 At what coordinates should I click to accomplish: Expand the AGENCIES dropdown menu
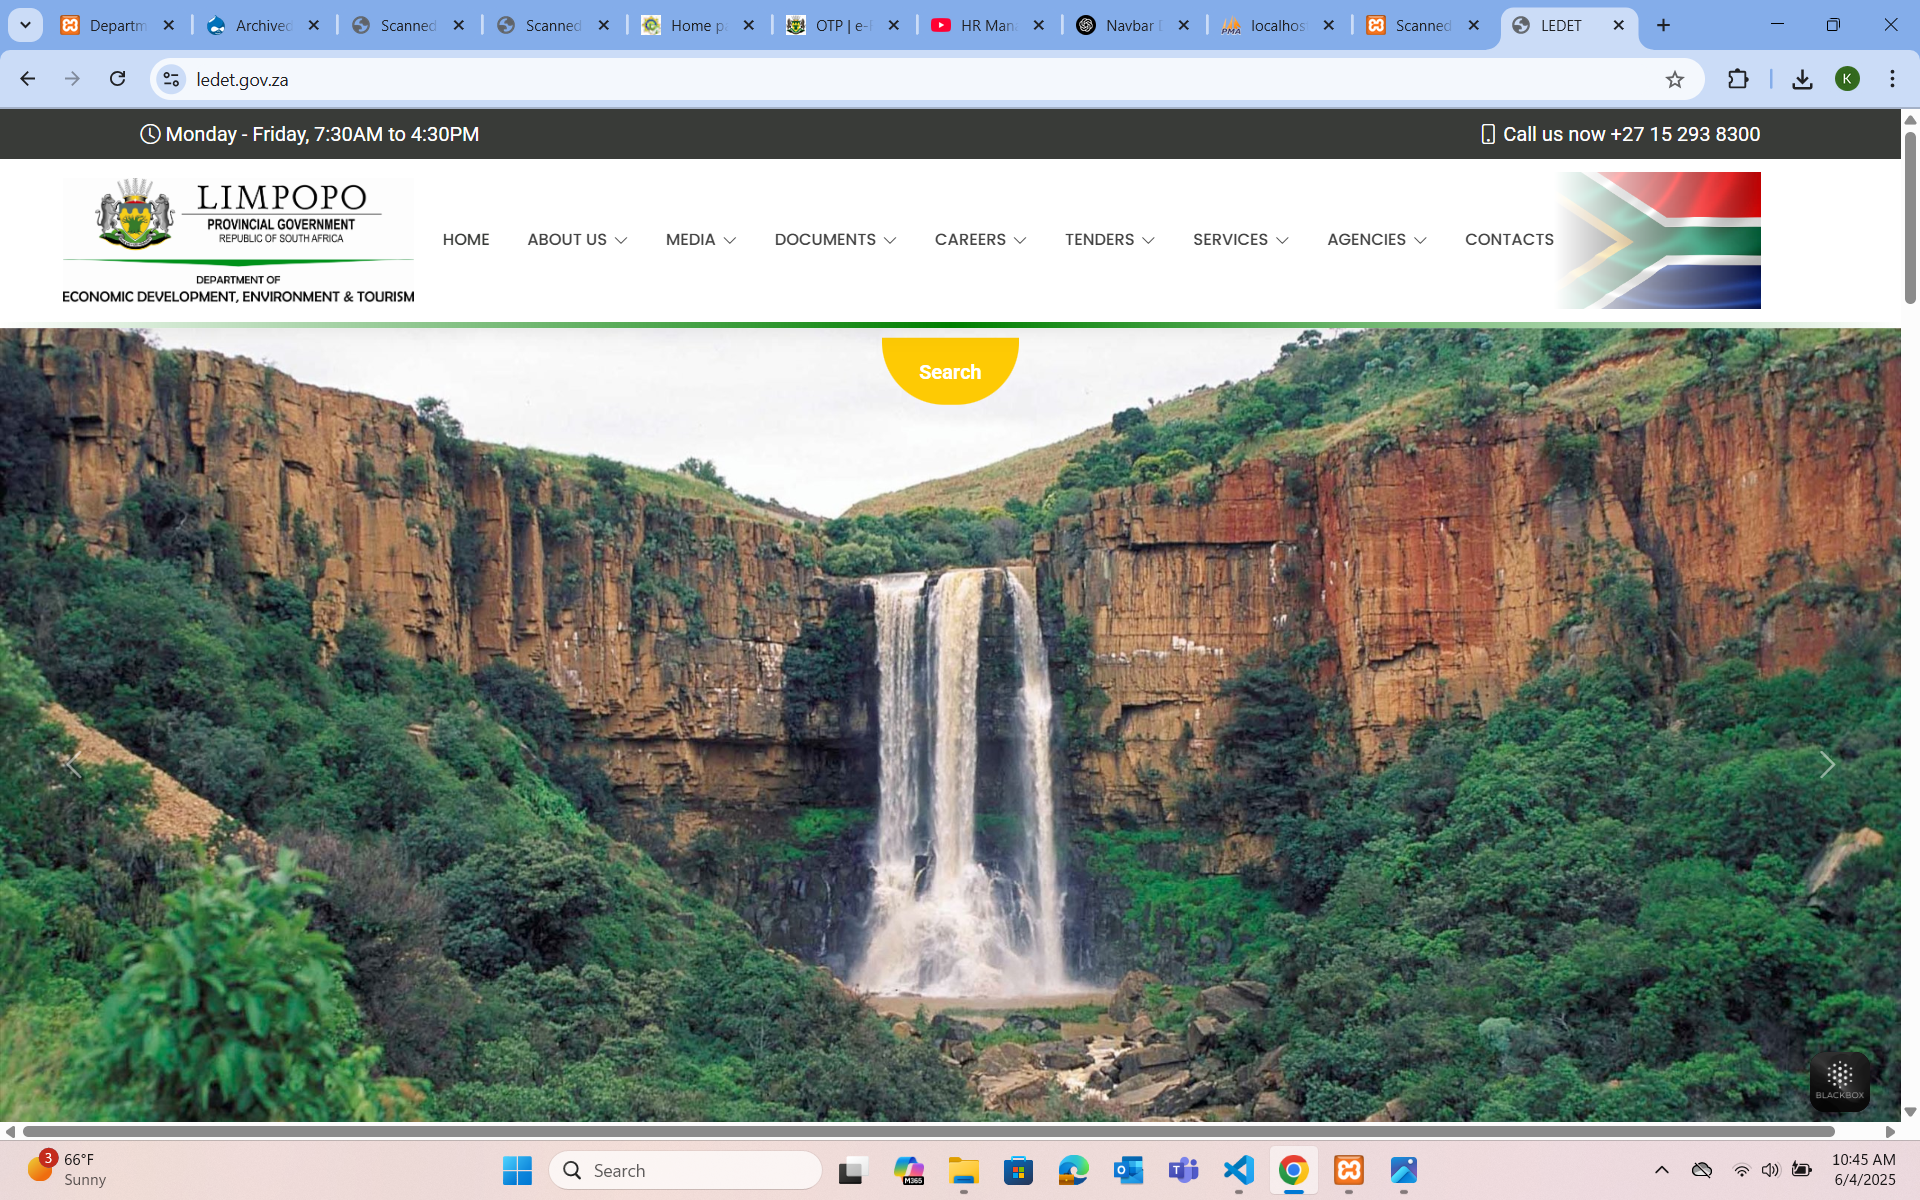[x=1376, y=240]
